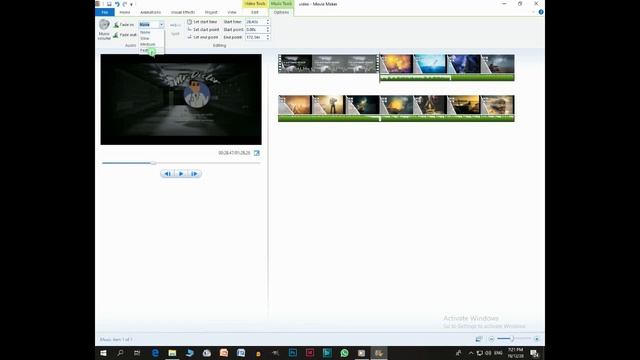
Task: Open the Task View icon
Action: (x=137, y=353)
